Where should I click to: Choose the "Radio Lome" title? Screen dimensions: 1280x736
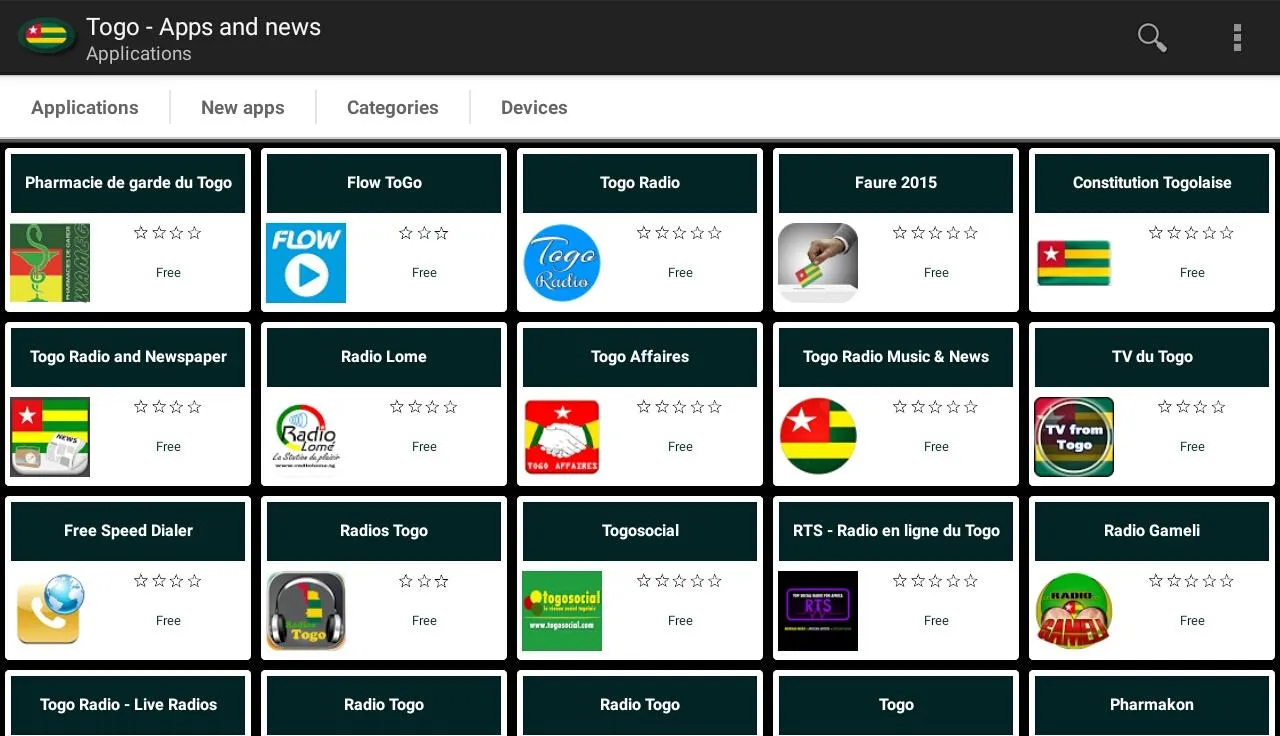pos(384,357)
